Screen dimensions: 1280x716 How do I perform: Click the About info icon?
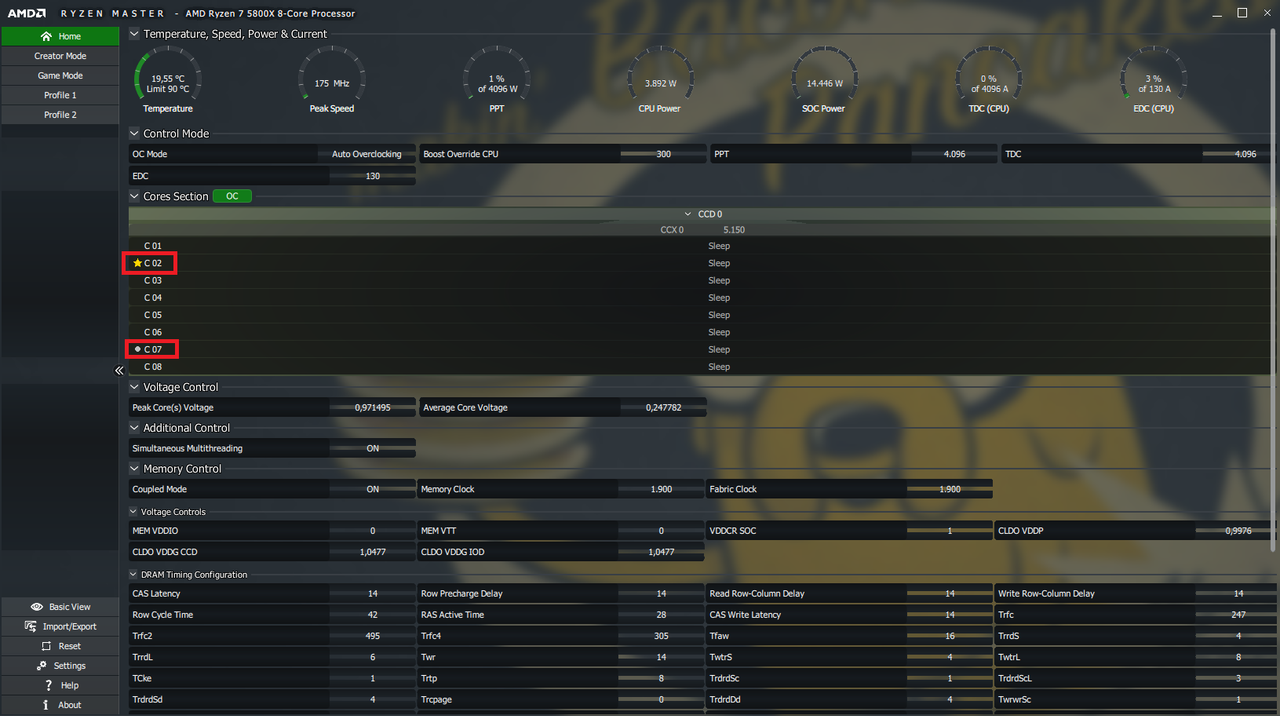tap(46, 704)
